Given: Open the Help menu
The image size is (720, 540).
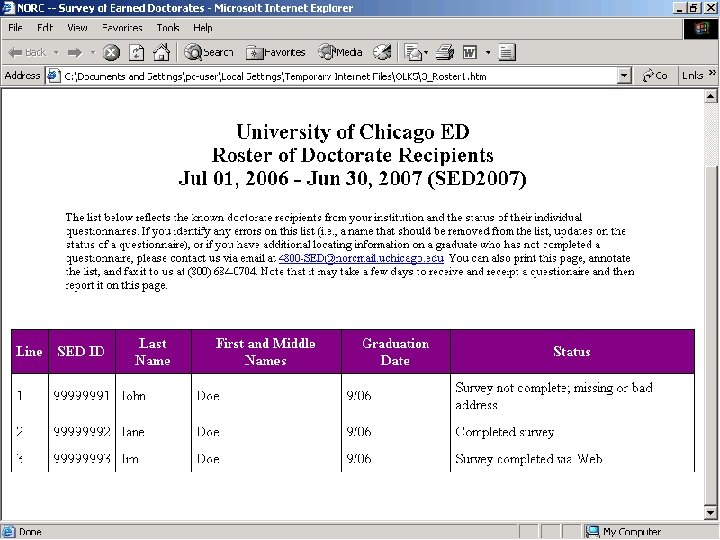Looking at the screenshot, I should [x=202, y=28].
